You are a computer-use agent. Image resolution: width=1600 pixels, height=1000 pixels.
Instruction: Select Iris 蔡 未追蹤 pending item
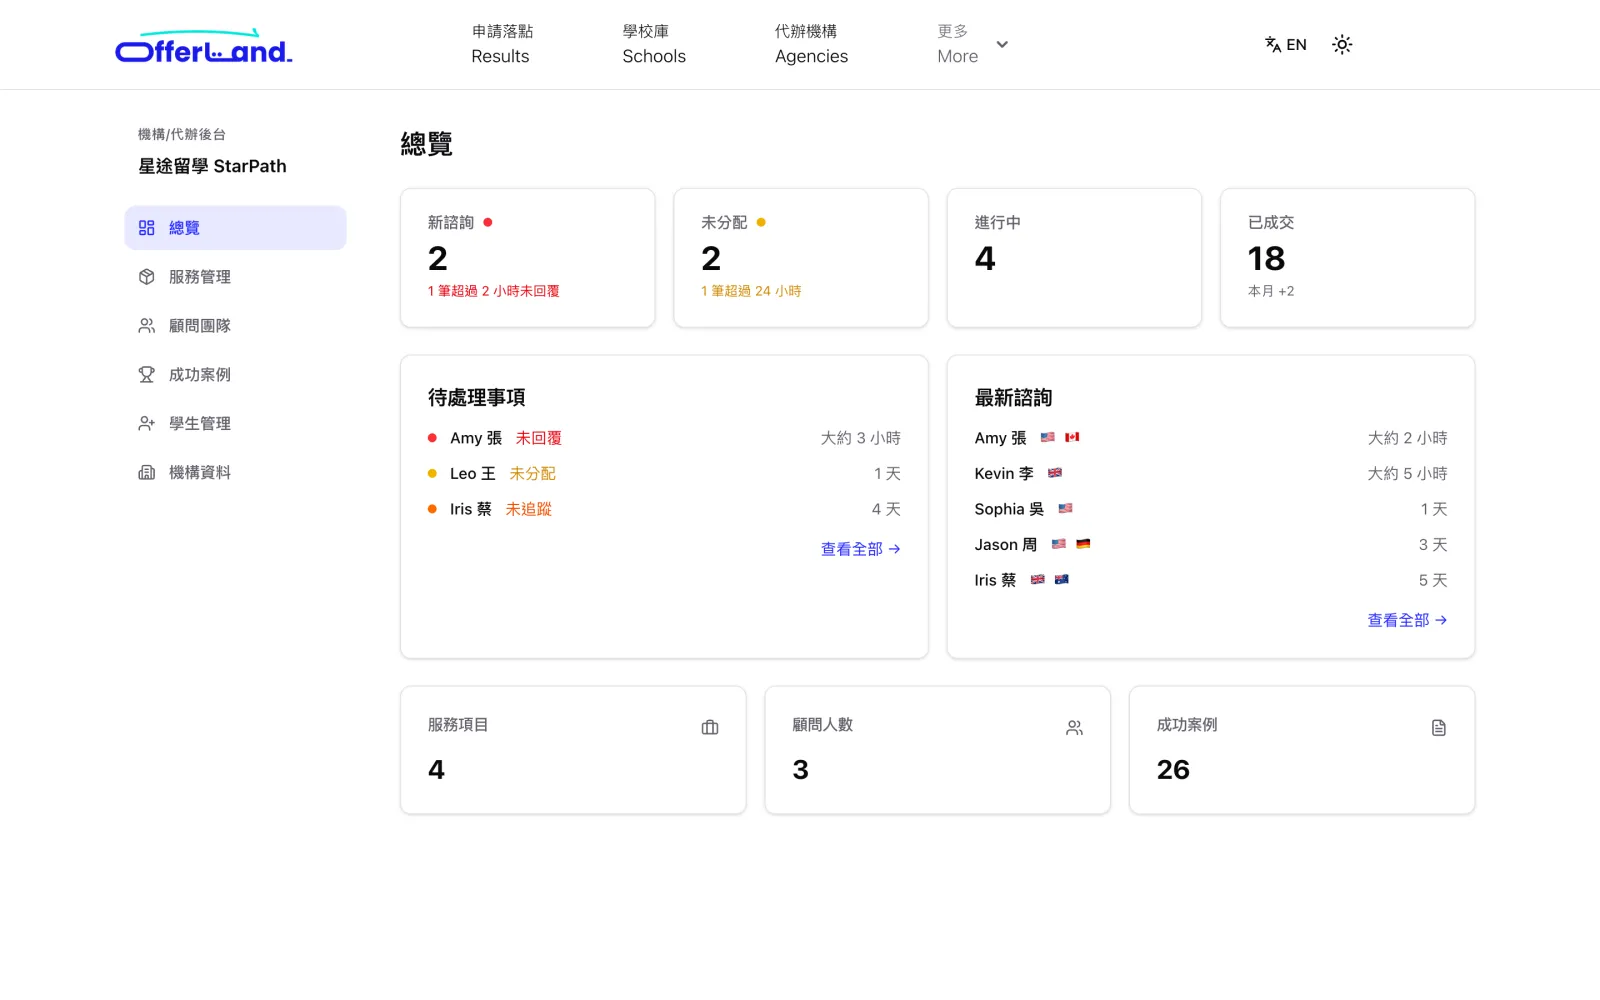[664, 509]
